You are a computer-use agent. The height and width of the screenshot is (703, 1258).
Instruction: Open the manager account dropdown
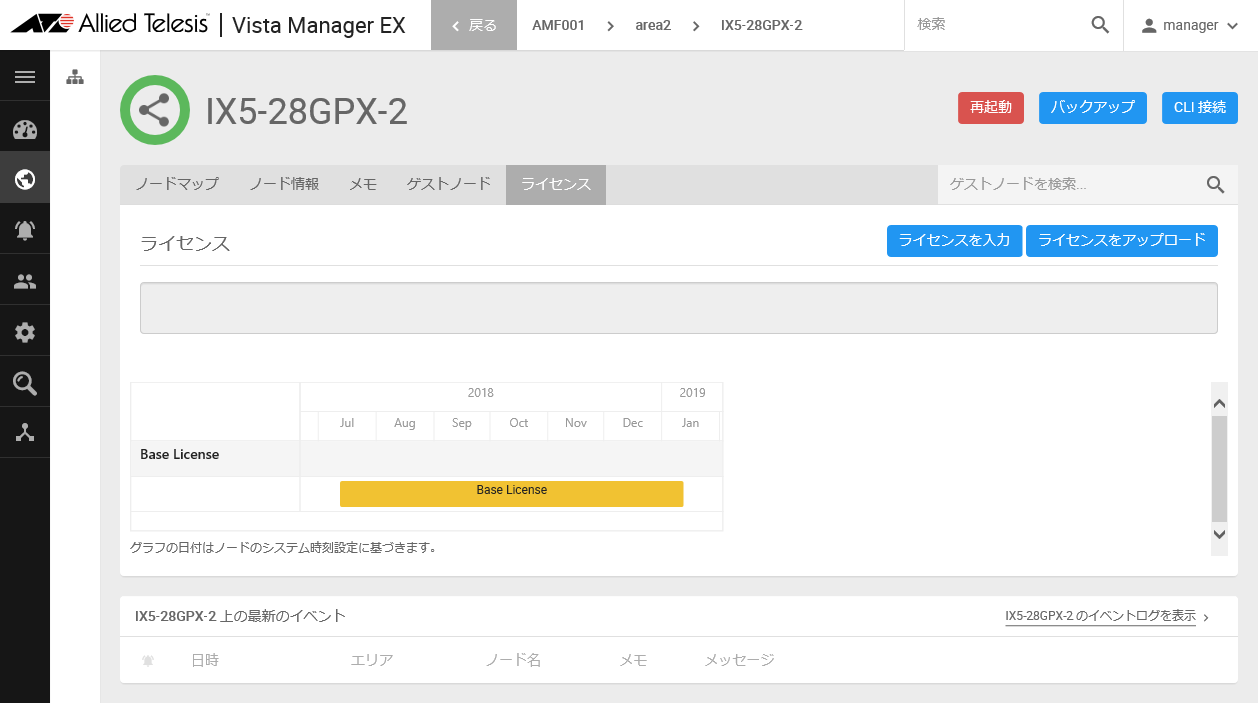click(1189, 24)
